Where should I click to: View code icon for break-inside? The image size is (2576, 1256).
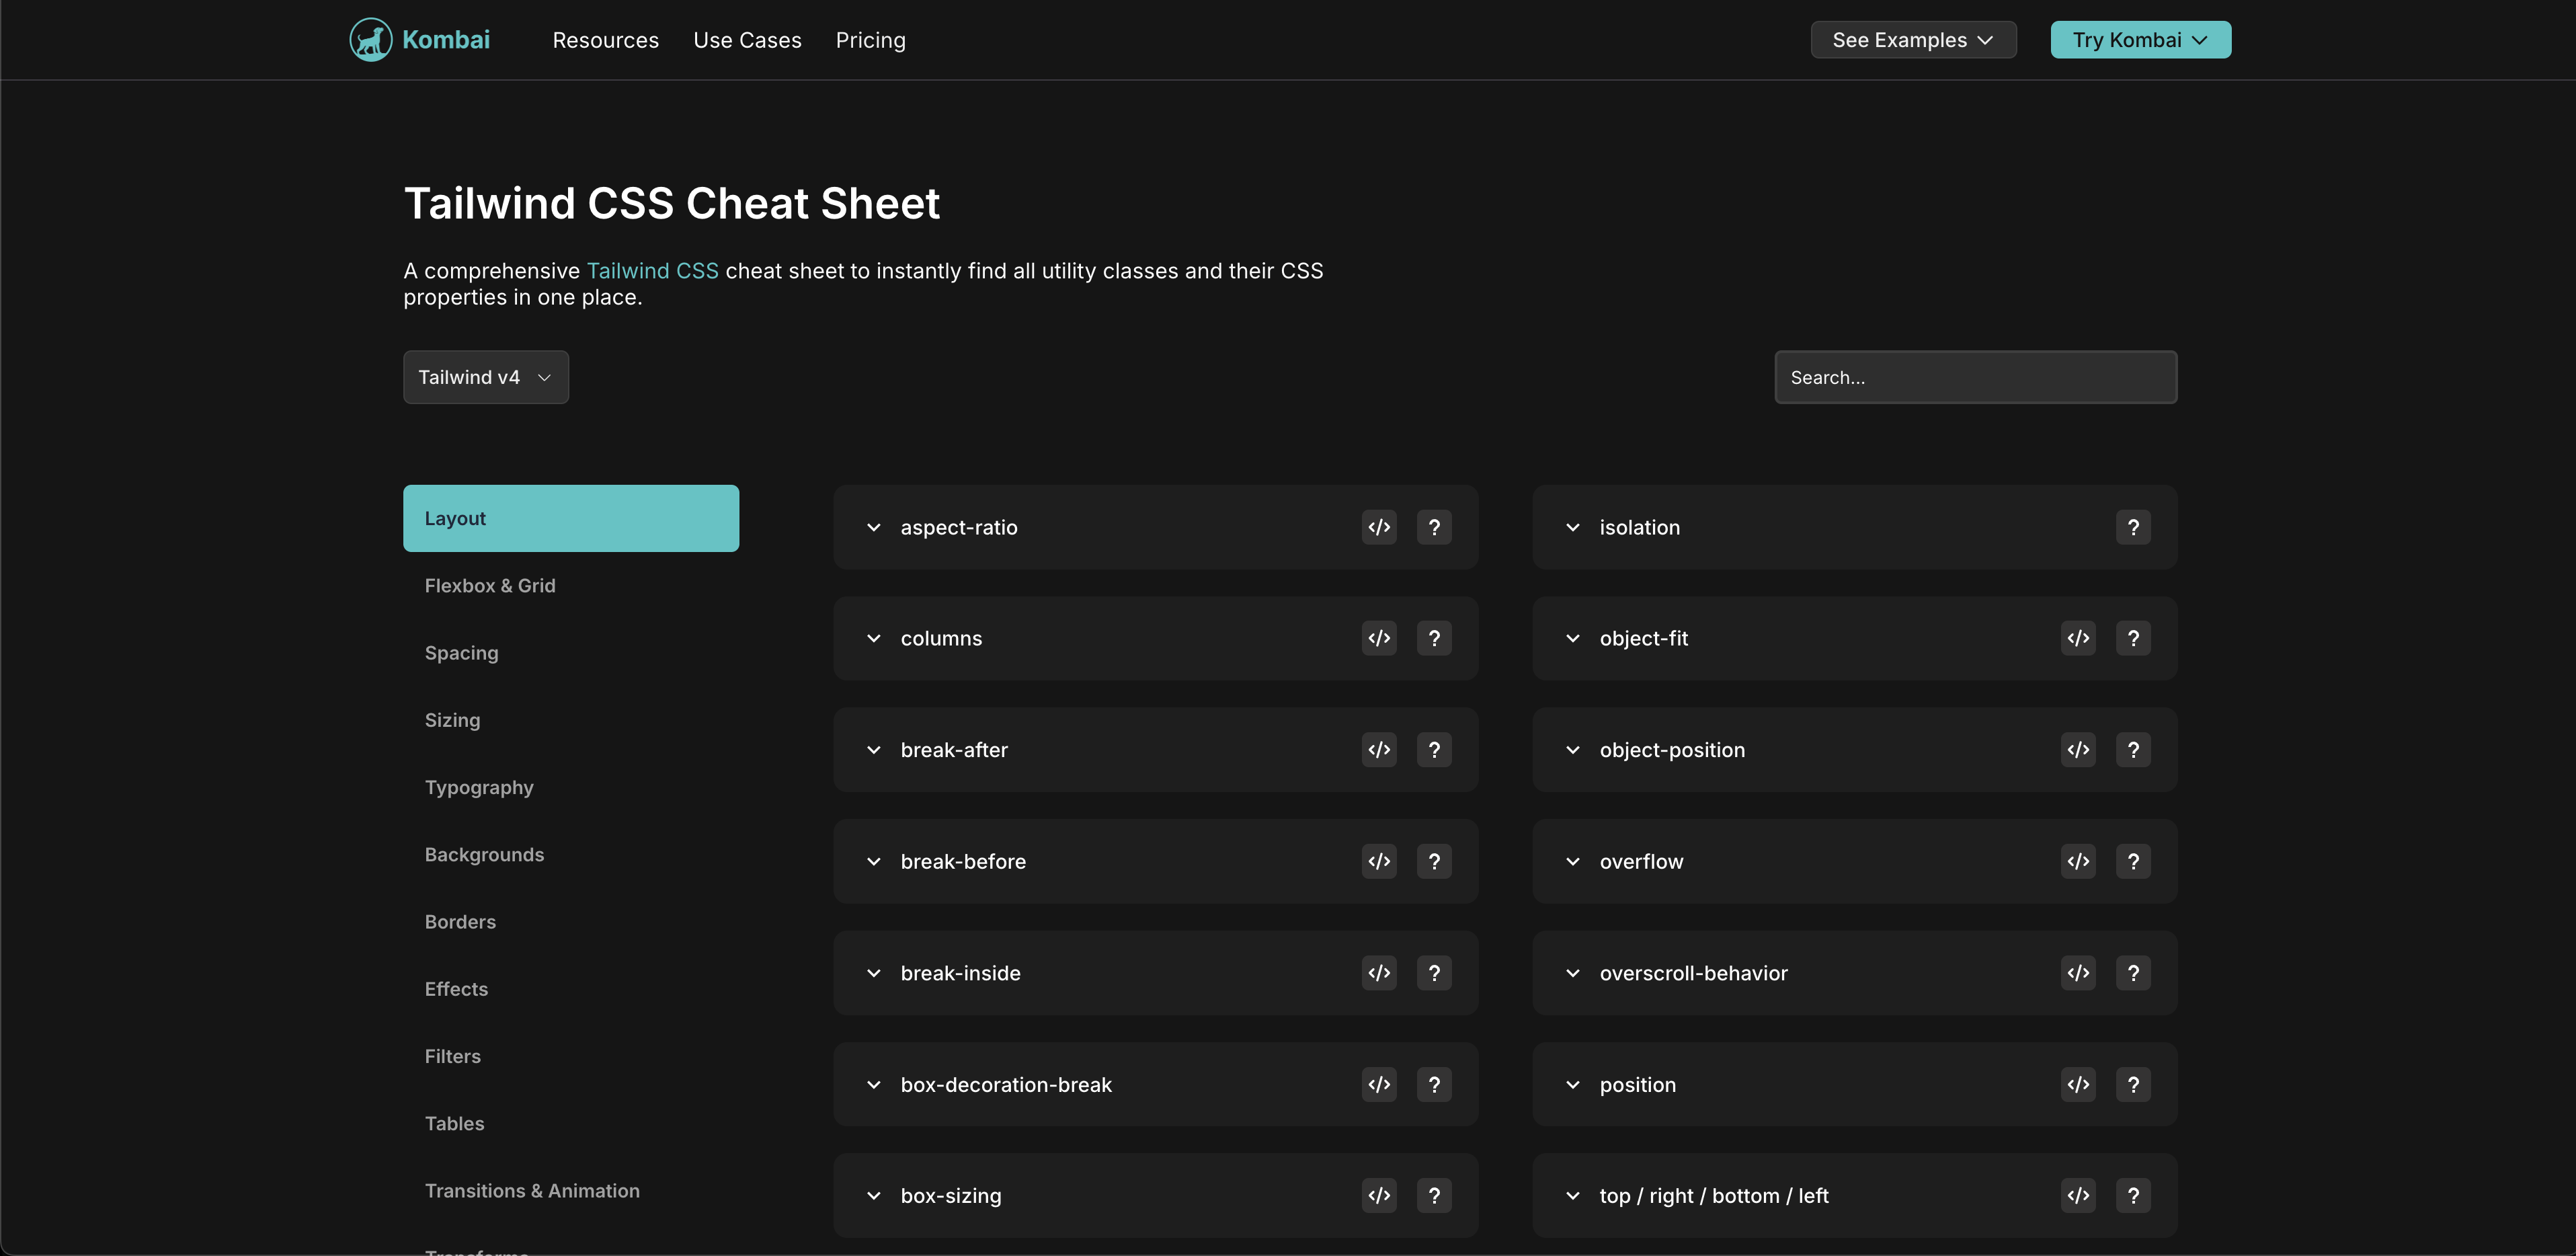1379,973
